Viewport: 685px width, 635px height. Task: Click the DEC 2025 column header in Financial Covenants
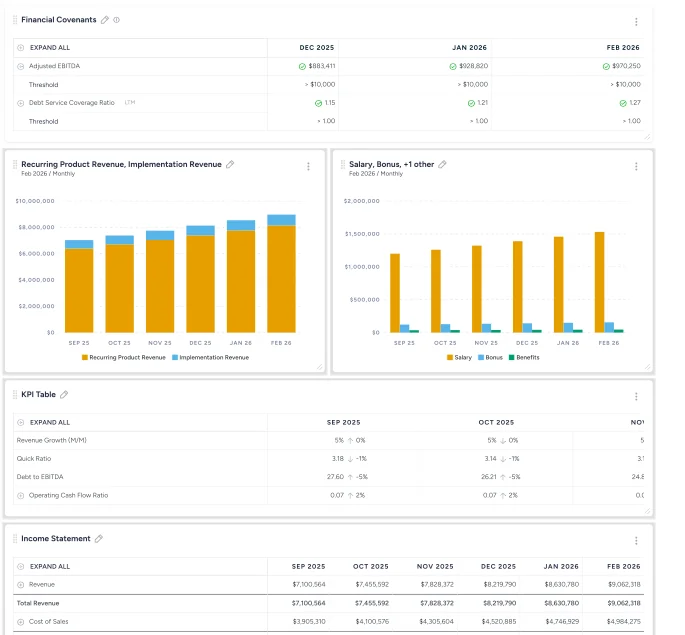pyautogui.click(x=317, y=48)
